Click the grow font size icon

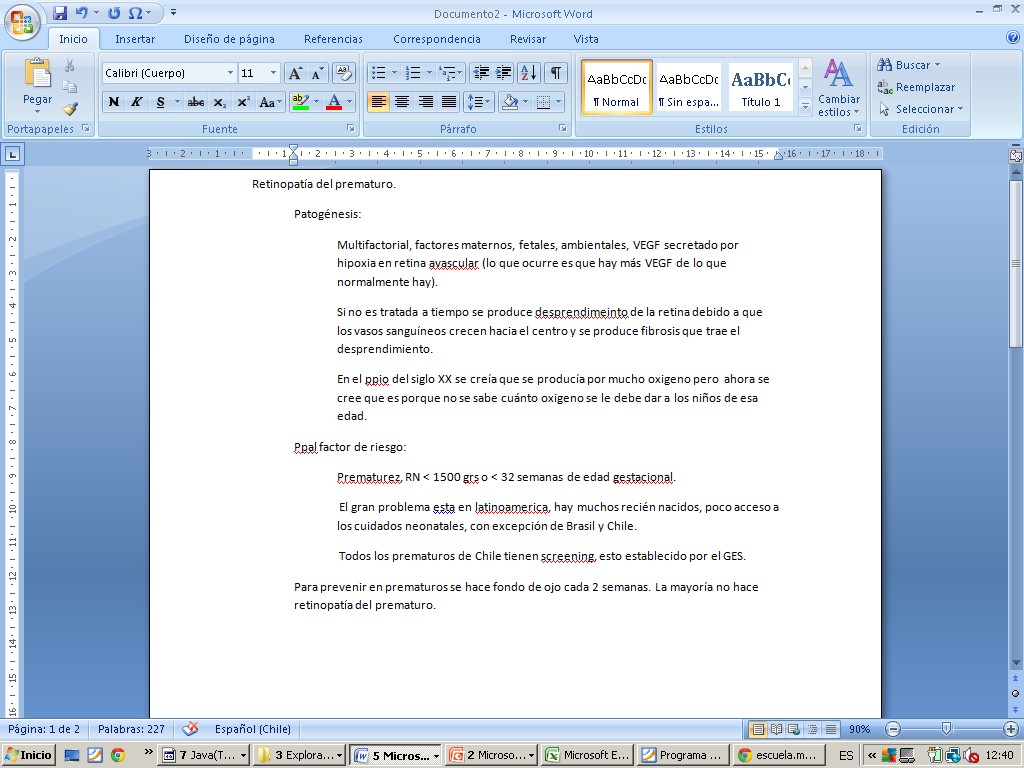point(295,73)
